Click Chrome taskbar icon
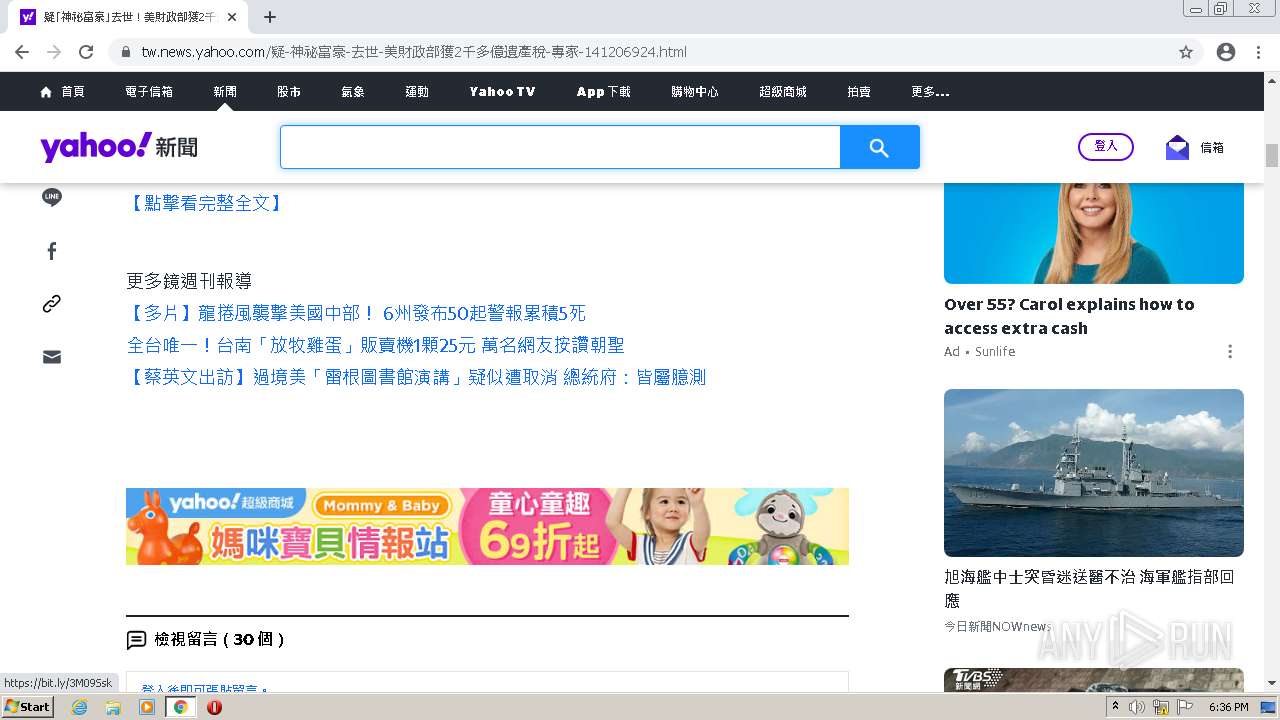Viewport: 1280px width, 720px height. (x=181, y=707)
